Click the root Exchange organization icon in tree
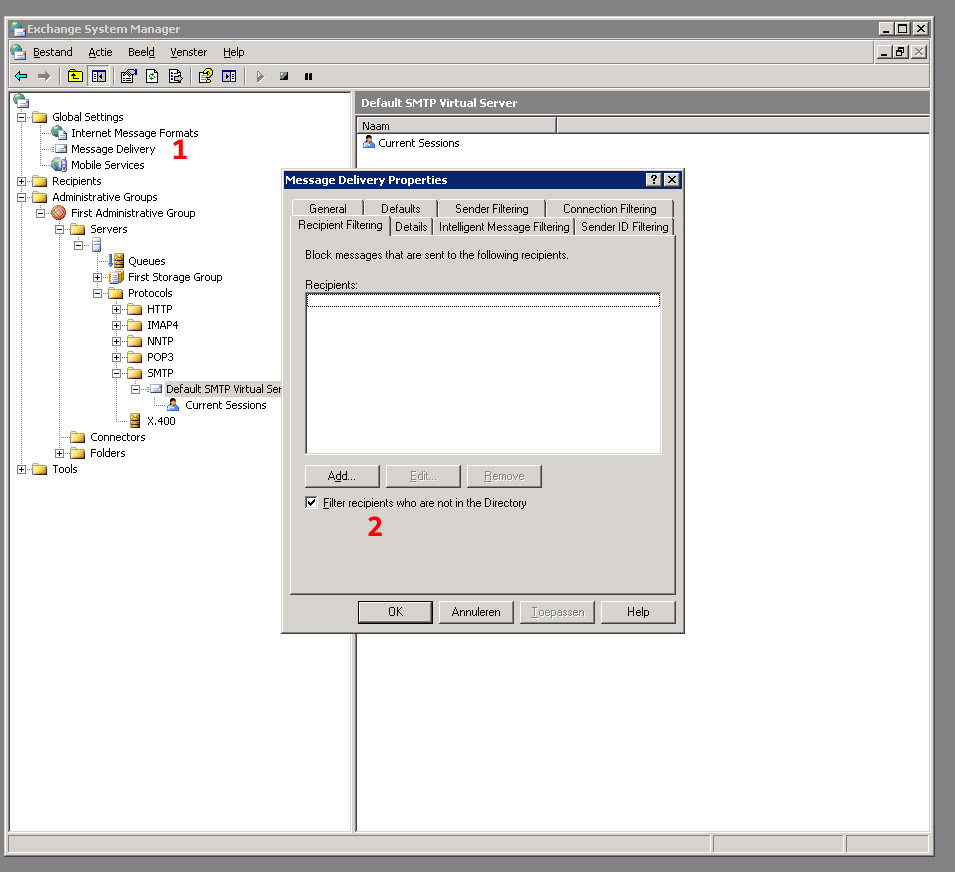 (21, 100)
